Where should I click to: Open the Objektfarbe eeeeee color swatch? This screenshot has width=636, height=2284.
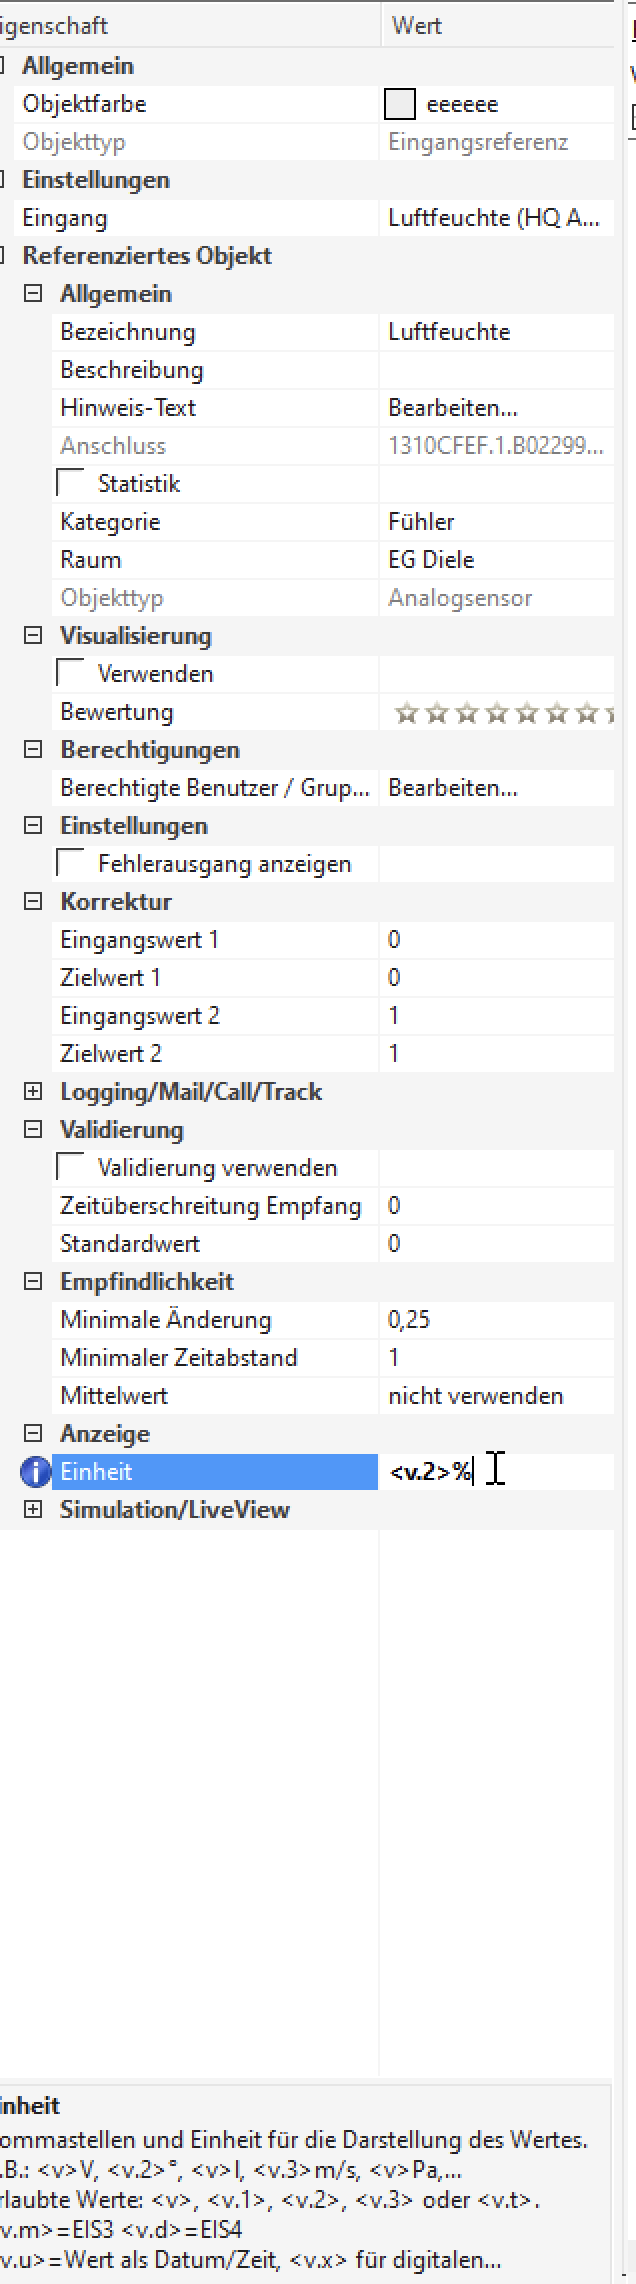click(x=400, y=104)
